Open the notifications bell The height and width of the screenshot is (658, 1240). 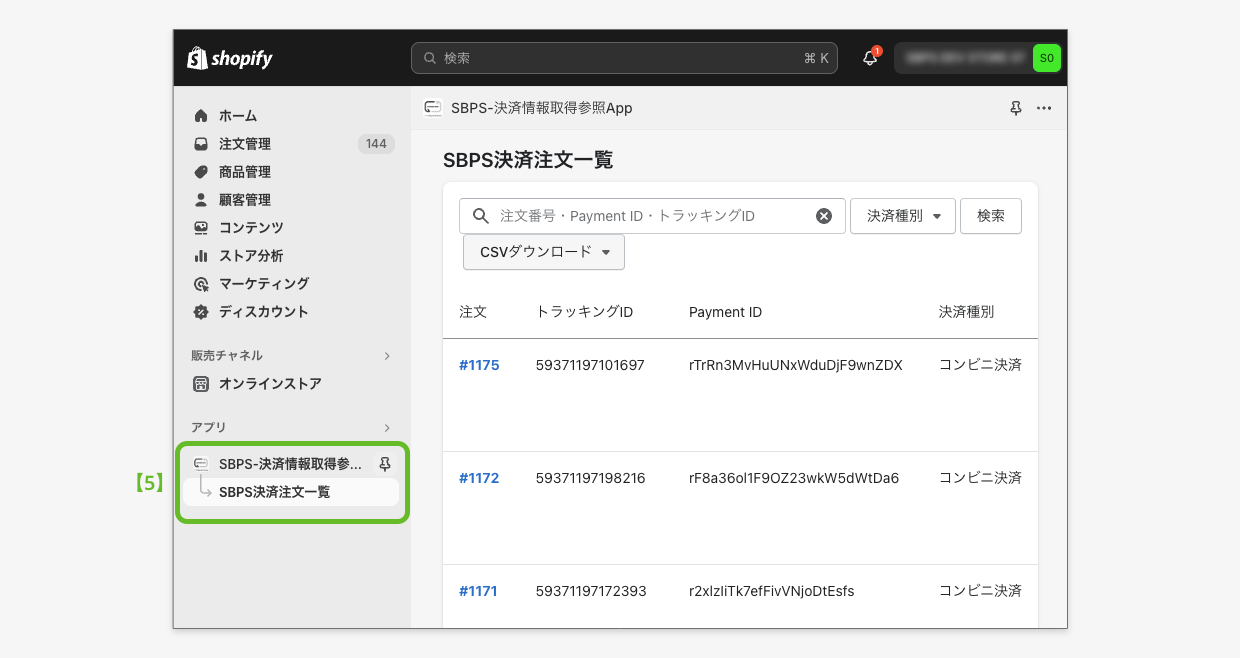click(x=870, y=58)
